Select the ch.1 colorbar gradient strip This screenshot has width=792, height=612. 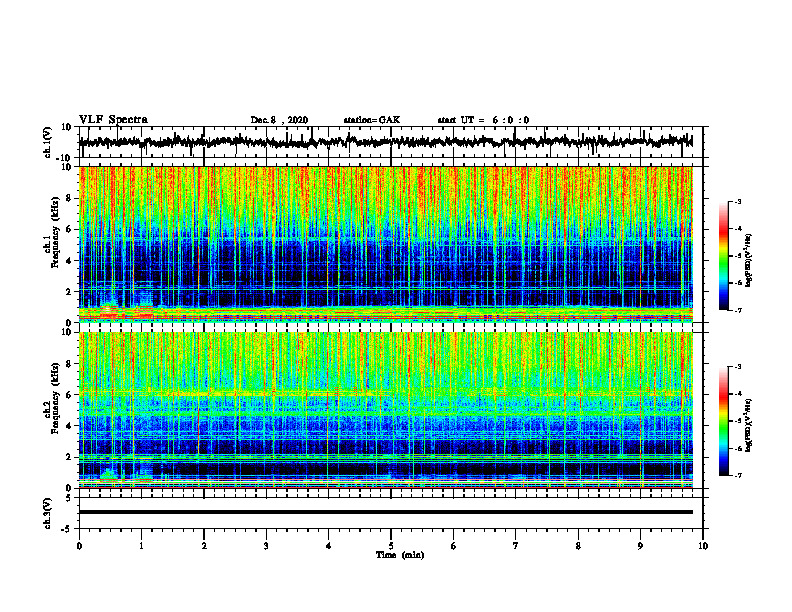(723, 256)
